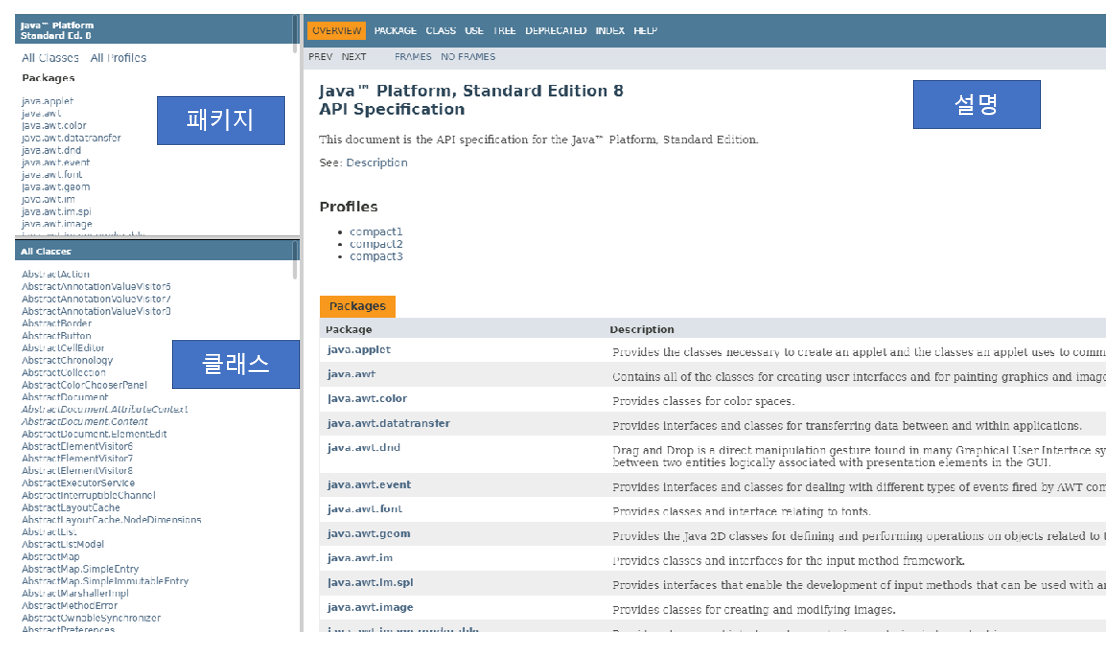Click the All Classes frame scrollbar

[296, 260]
